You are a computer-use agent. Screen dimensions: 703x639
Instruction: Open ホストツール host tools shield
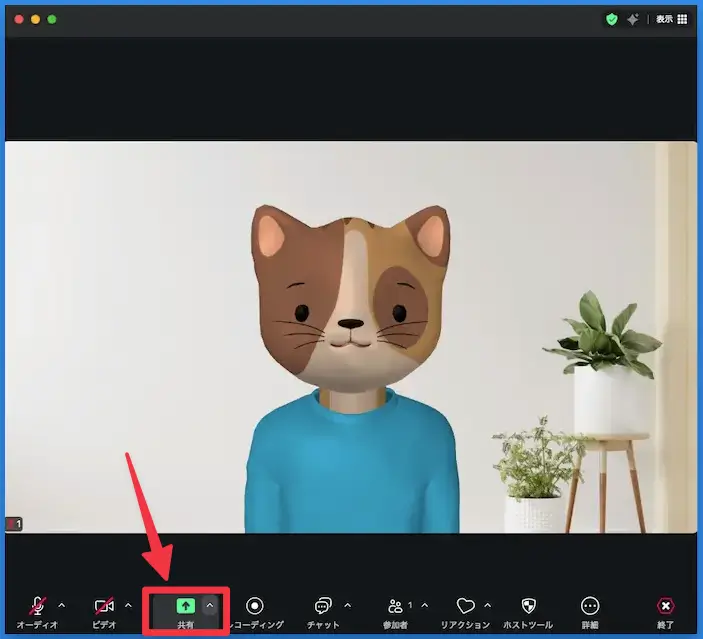tap(529, 606)
